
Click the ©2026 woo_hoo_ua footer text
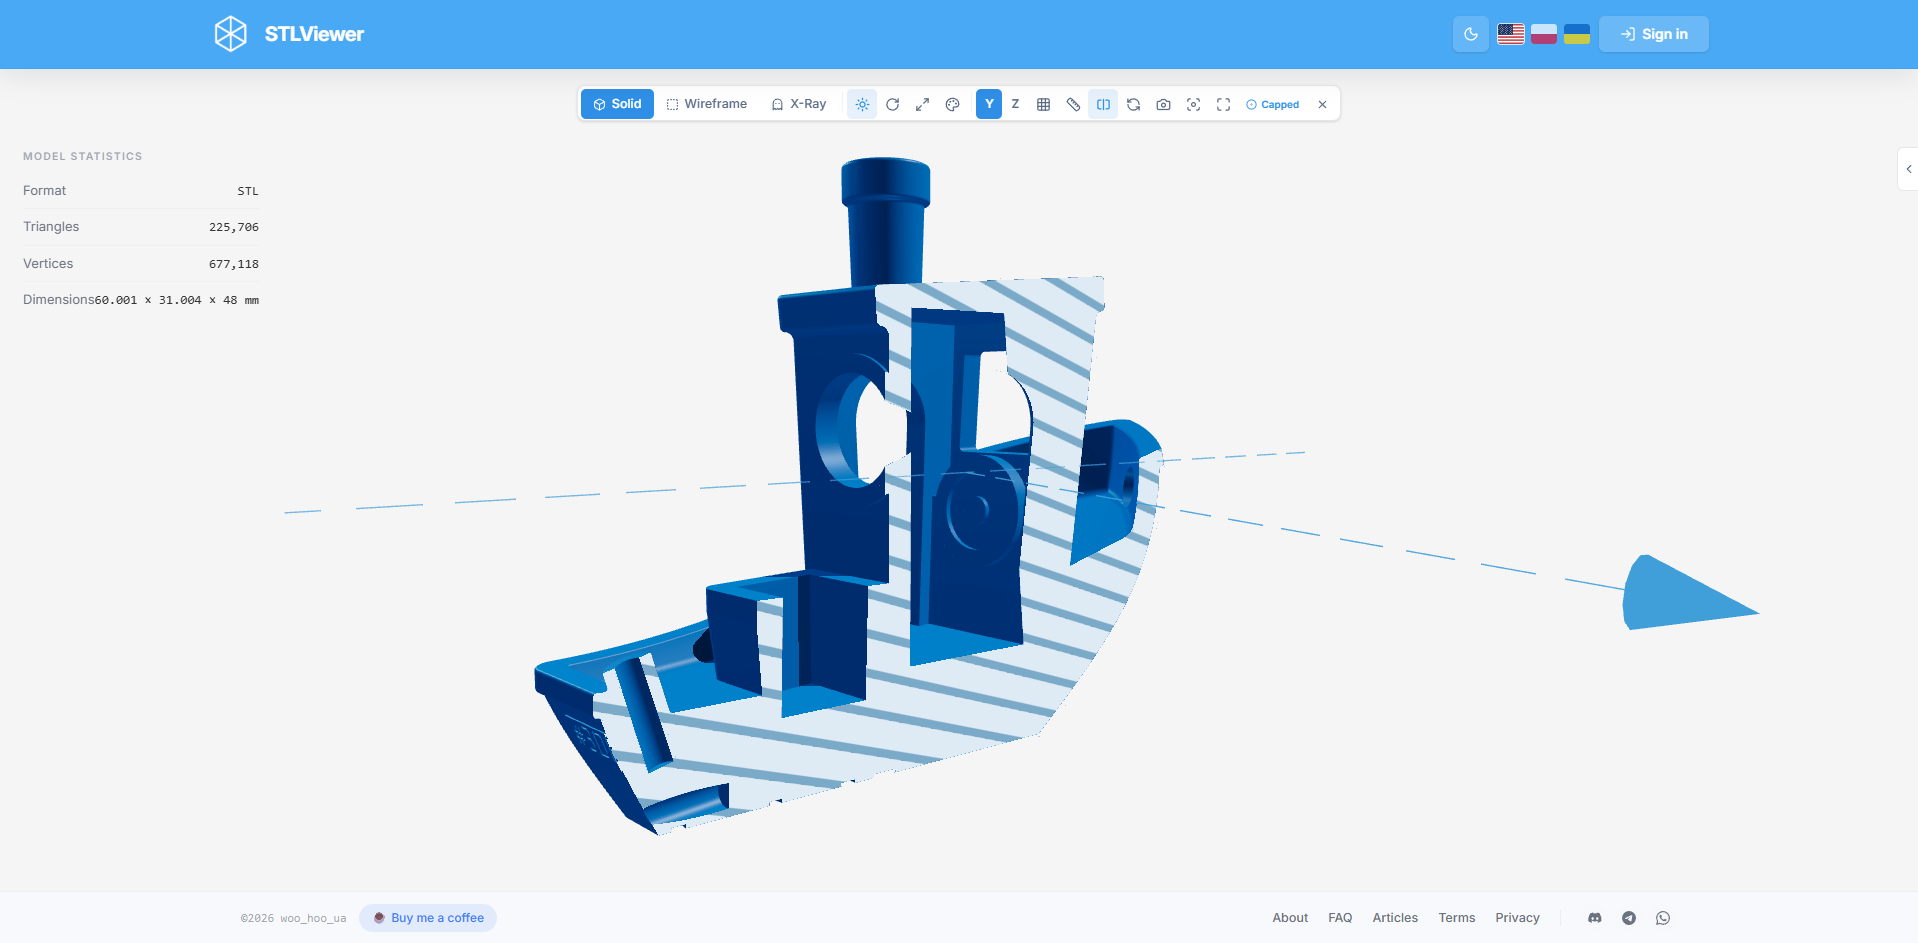(293, 918)
